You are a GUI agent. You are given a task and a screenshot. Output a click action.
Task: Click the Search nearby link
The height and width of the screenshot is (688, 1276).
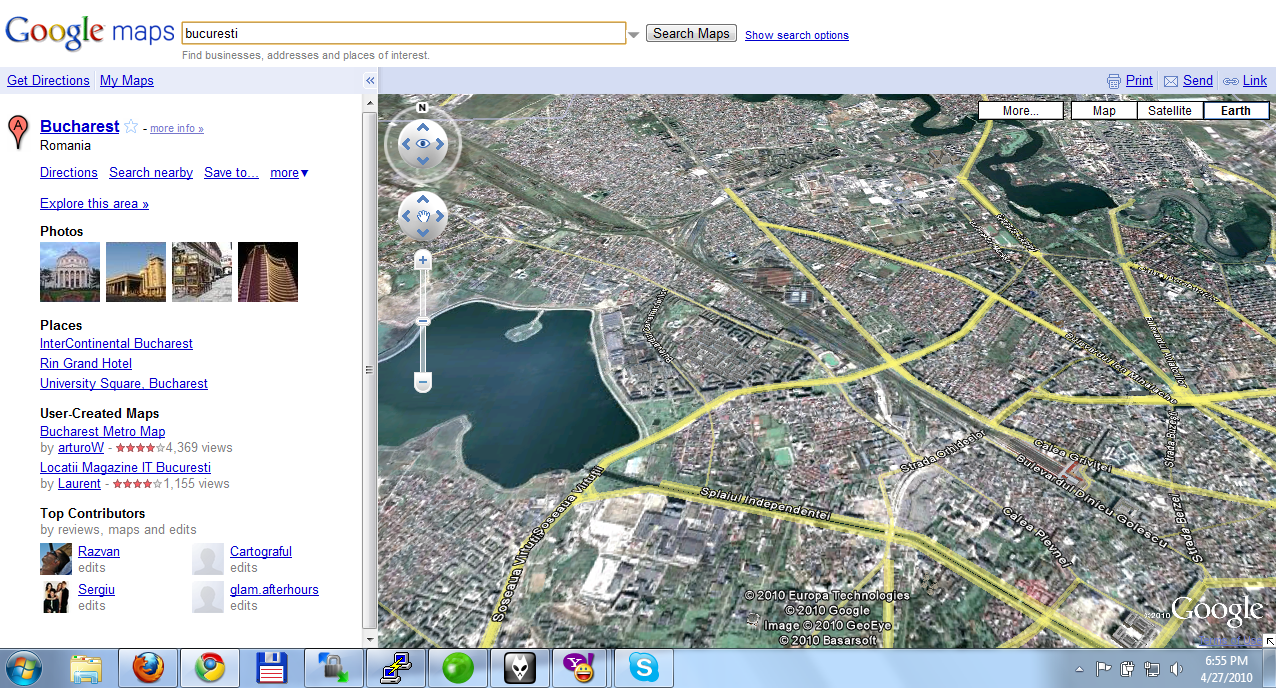coord(151,173)
